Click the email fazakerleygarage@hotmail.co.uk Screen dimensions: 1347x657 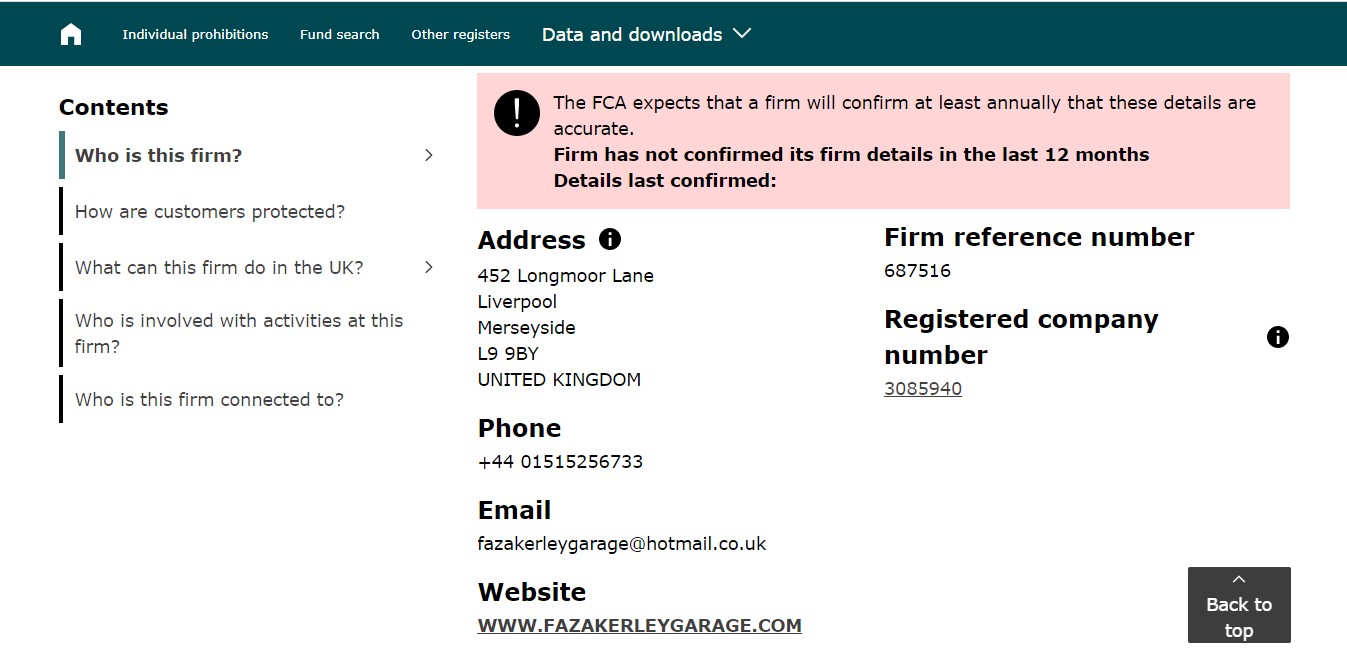[x=622, y=543]
